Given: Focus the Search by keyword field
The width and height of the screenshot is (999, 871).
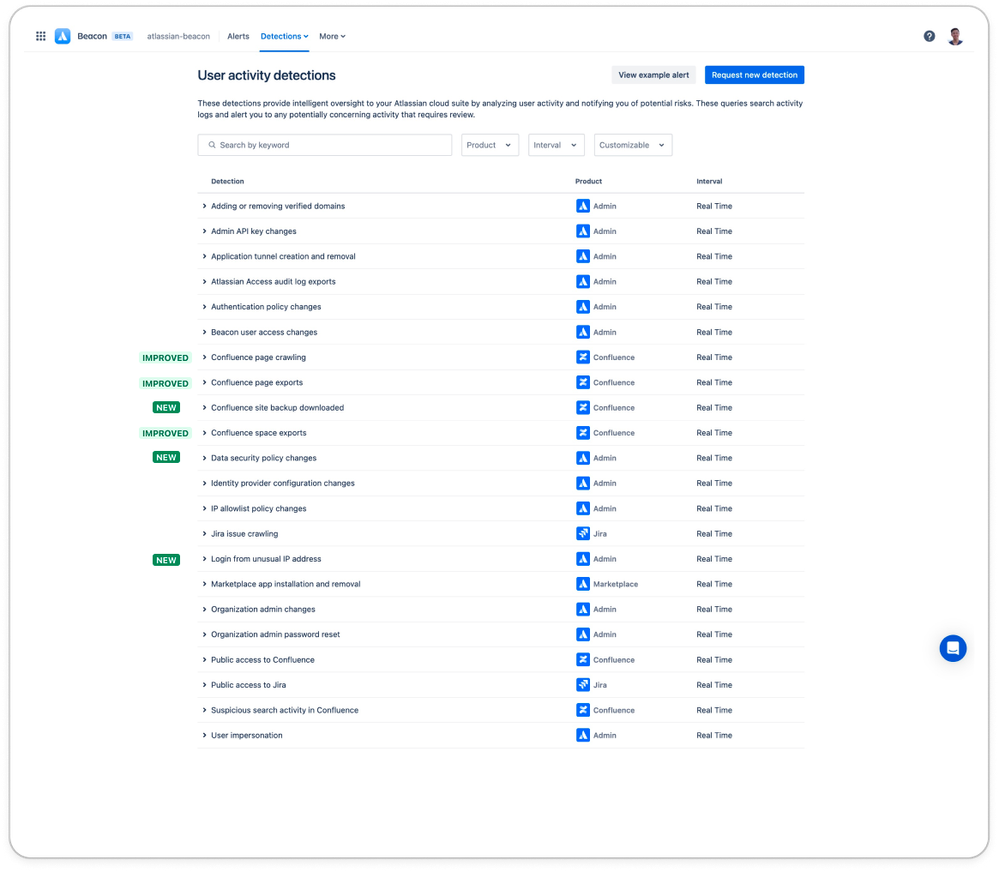Looking at the screenshot, I should point(325,145).
